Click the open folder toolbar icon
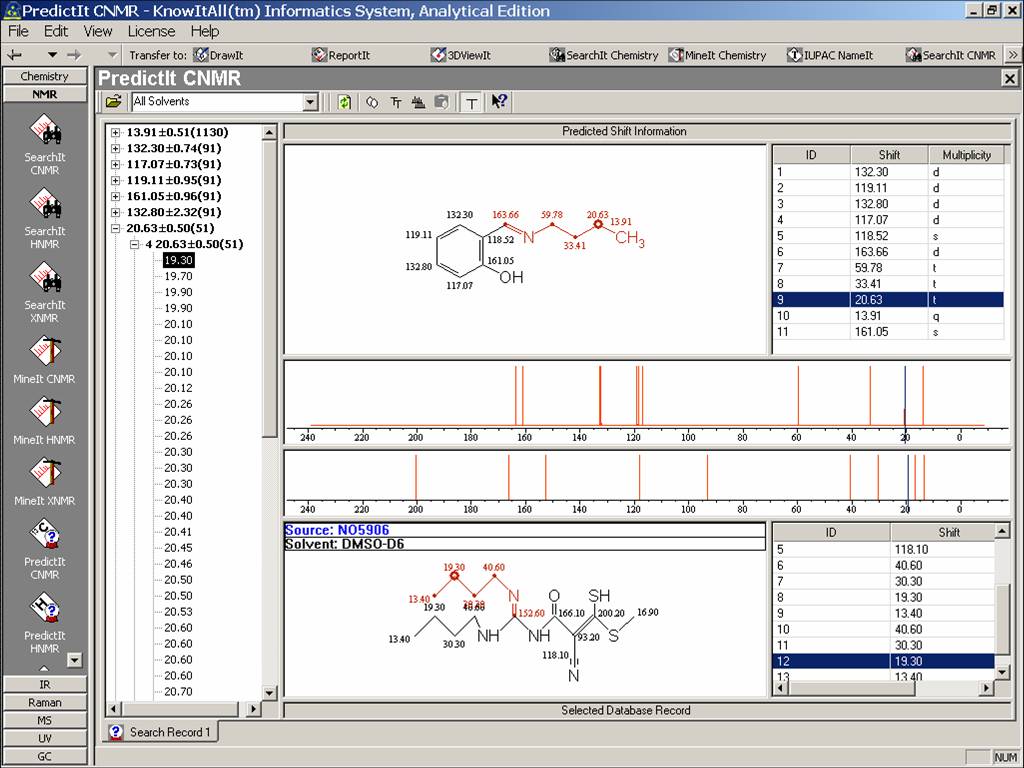Screen dimensions: 1024x768 pos(114,102)
